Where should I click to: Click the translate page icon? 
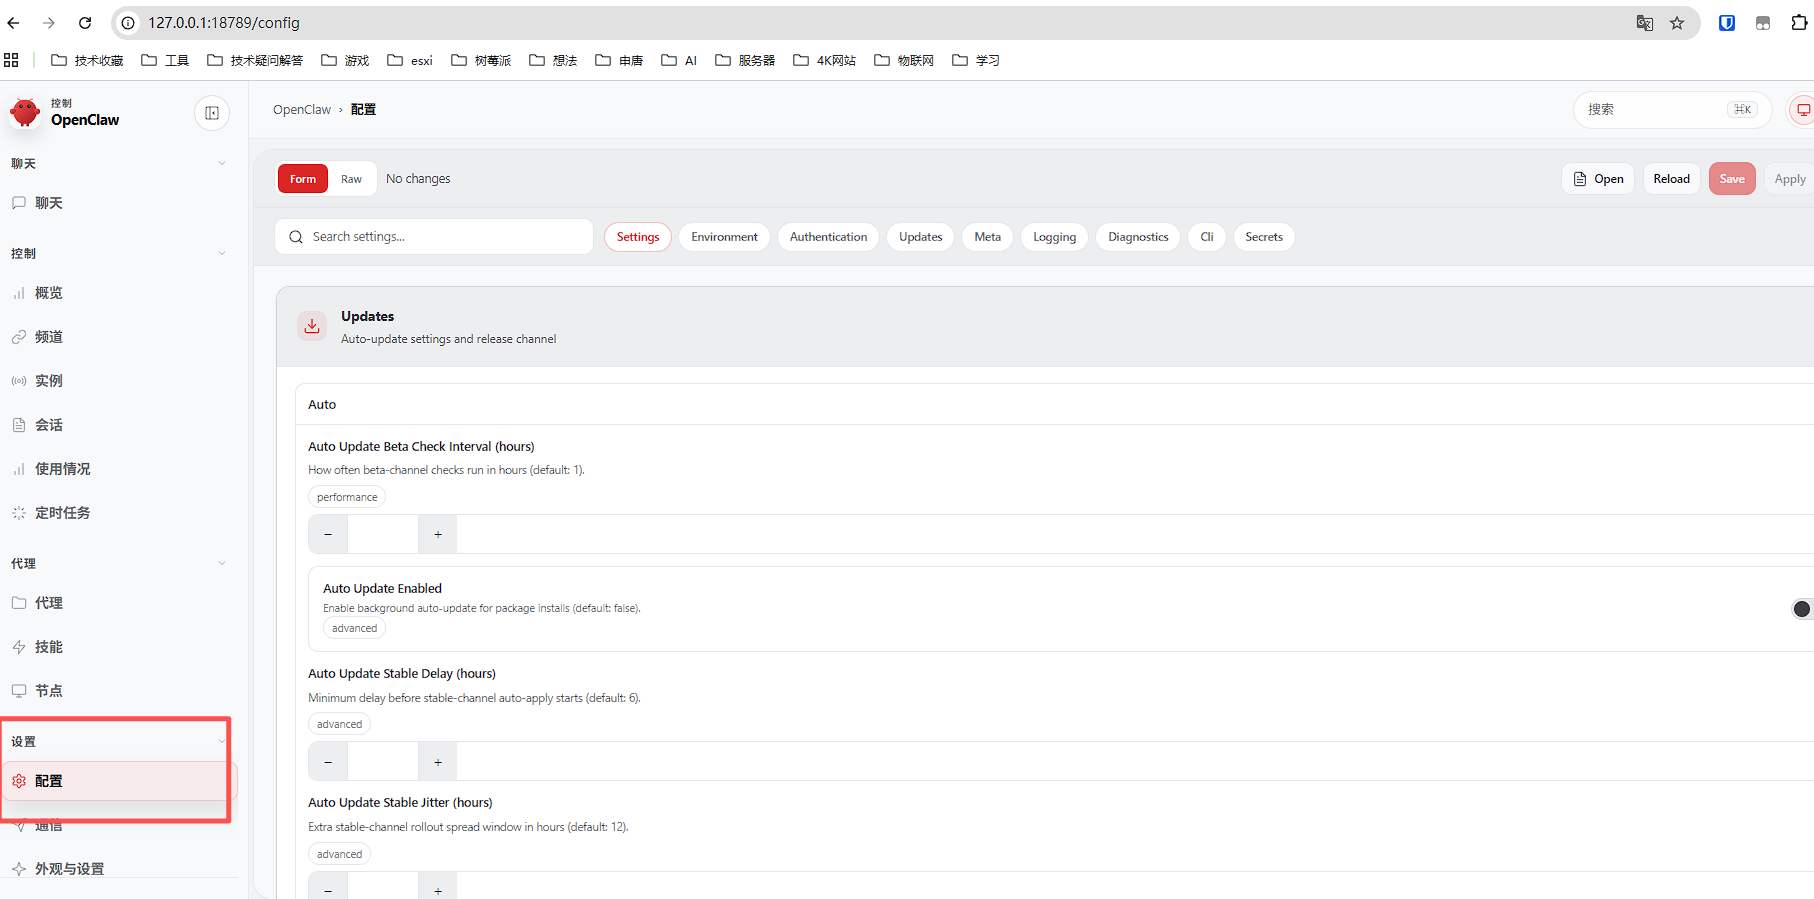point(1644,23)
